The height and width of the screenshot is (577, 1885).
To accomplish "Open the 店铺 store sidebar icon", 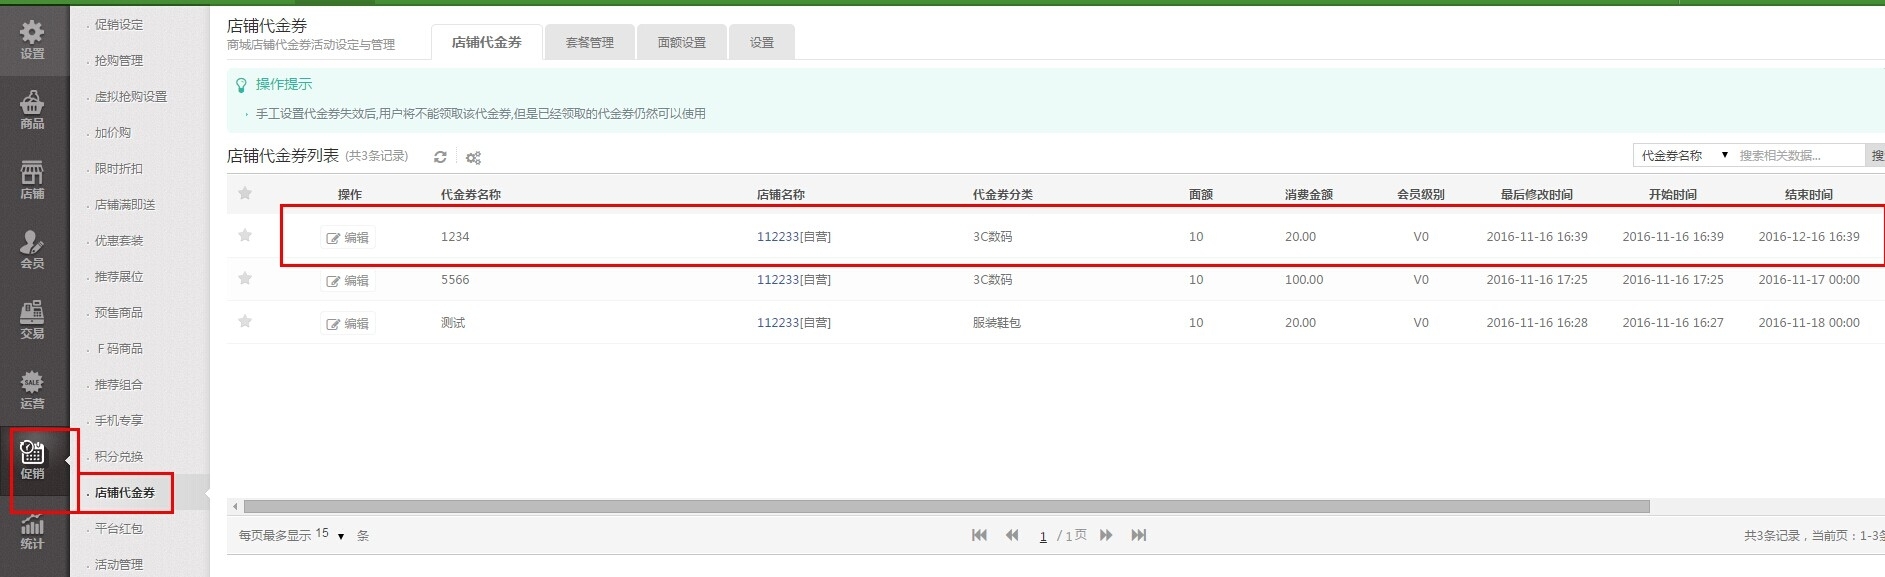I will pyautogui.click(x=33, y=180).
